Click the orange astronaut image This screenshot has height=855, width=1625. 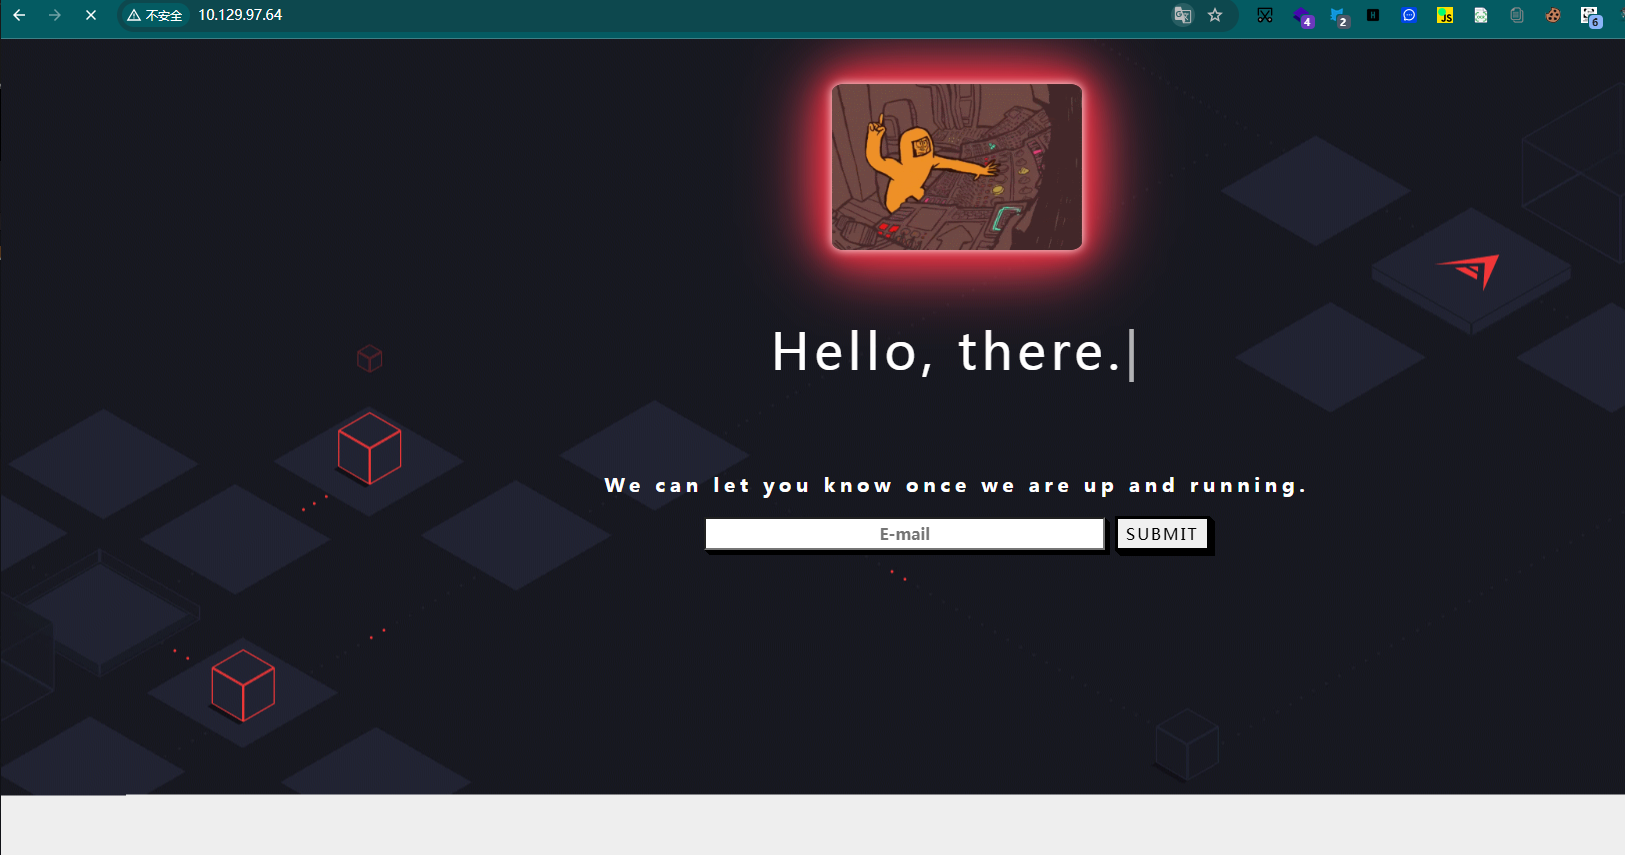(957, 167)
